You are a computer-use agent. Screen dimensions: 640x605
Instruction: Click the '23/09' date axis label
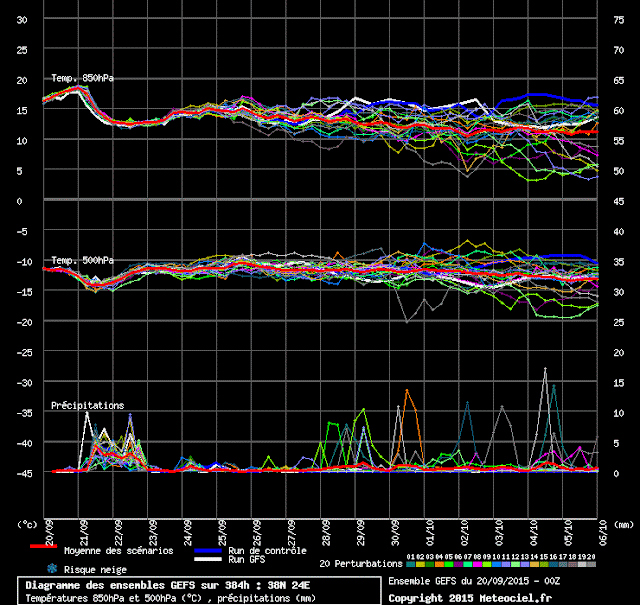tap(153, 533)
